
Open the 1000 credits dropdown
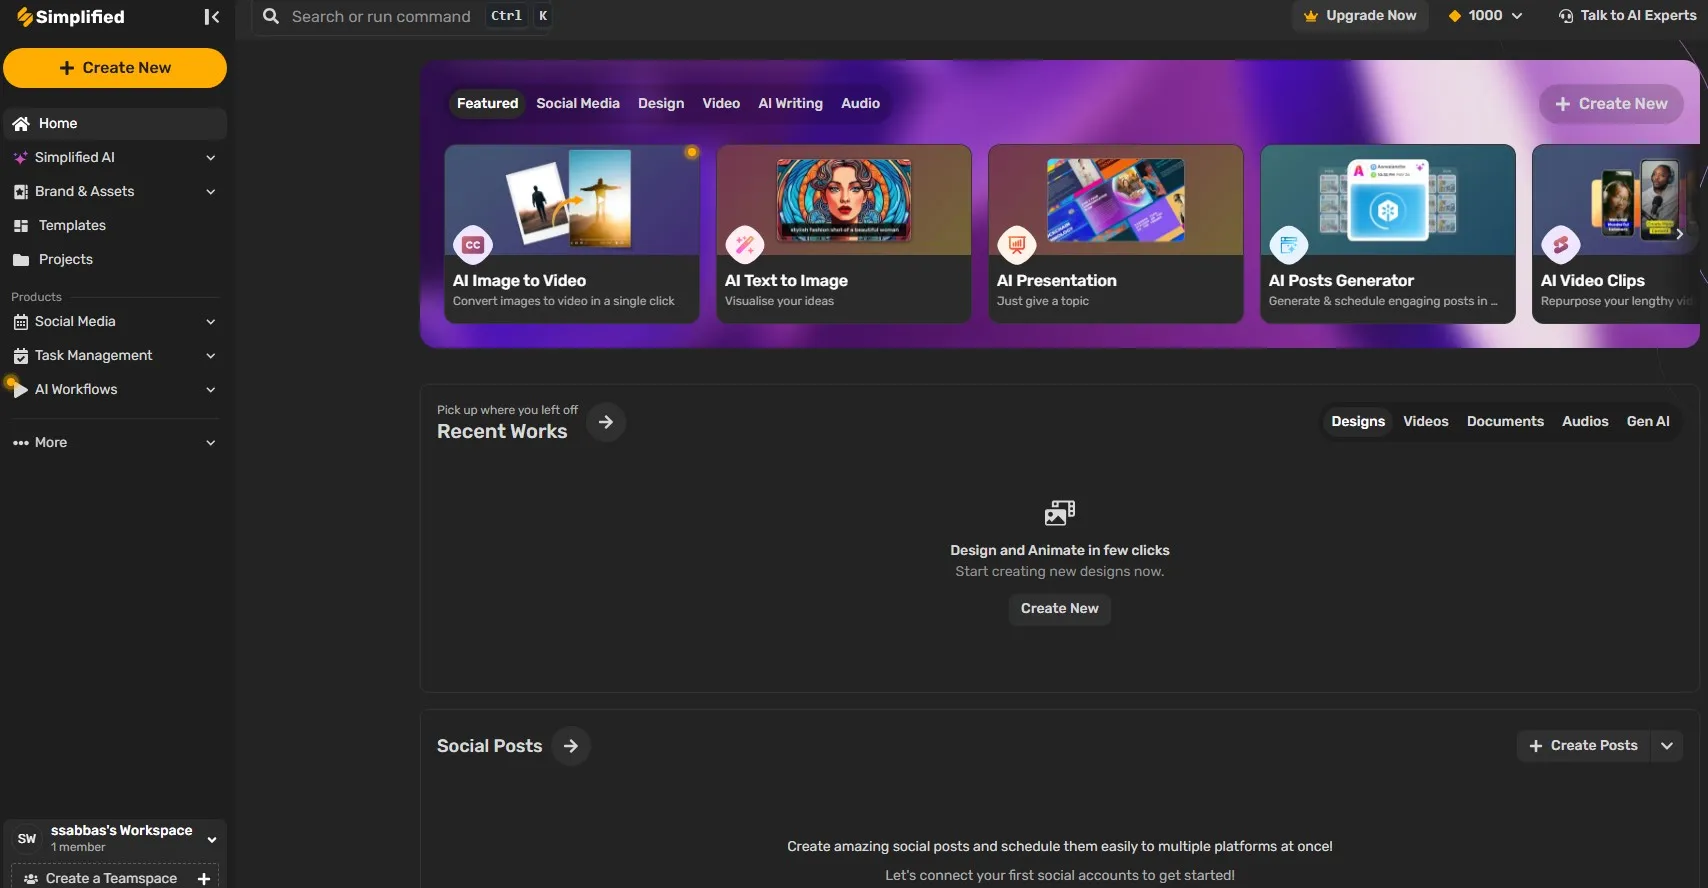click(x=1486, y=16)
